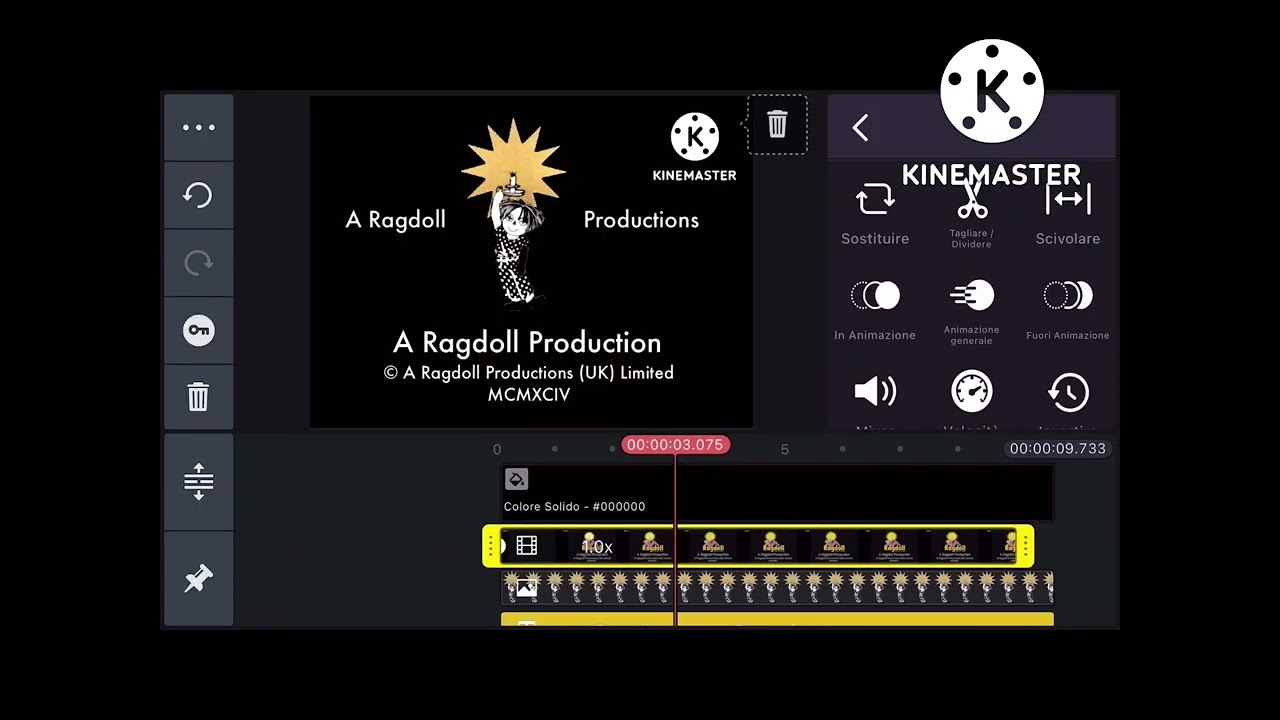Click the paint bucket icon on solid color layer
Image resolution: width=1280 pixels, height=720 pixels.
(x=516, y=479)
